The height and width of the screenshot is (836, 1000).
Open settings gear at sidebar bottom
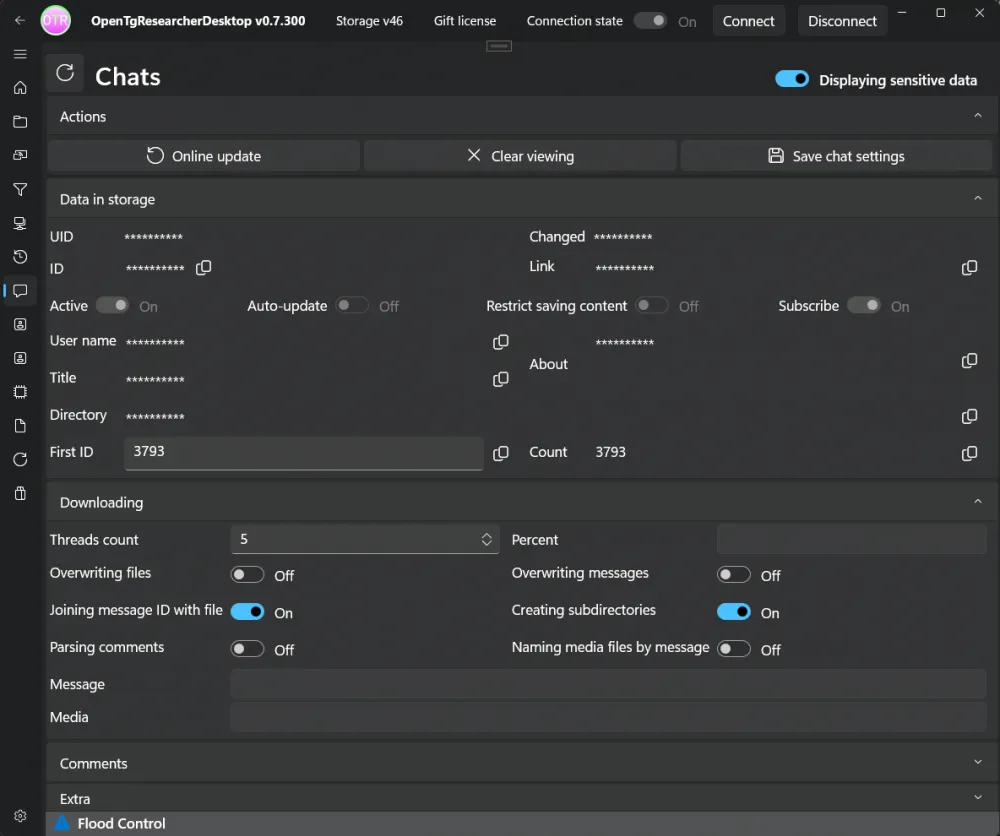point(20,816)
